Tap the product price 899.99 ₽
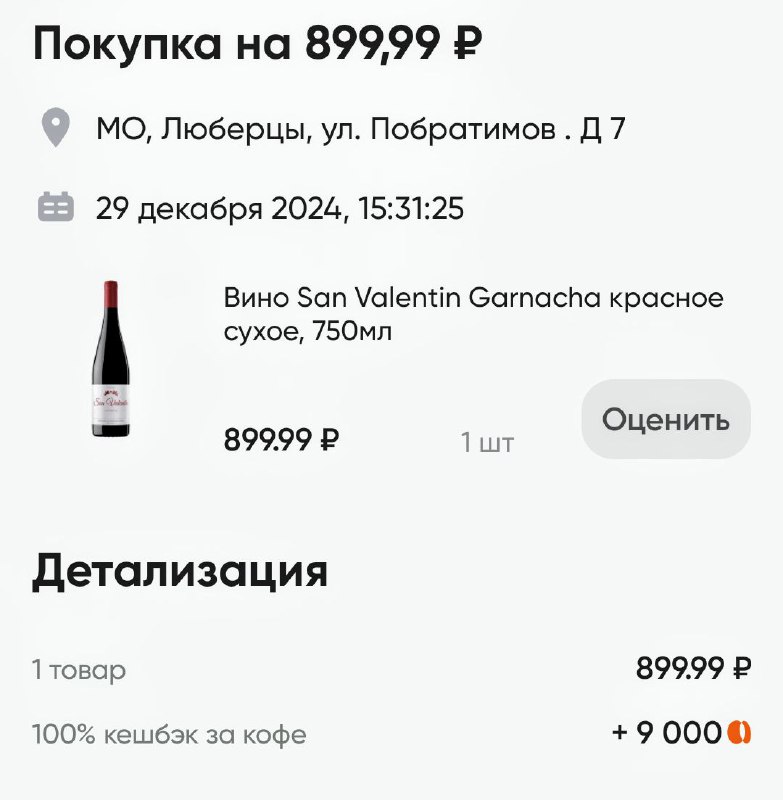Screen dimensions: 783x800 281,440
